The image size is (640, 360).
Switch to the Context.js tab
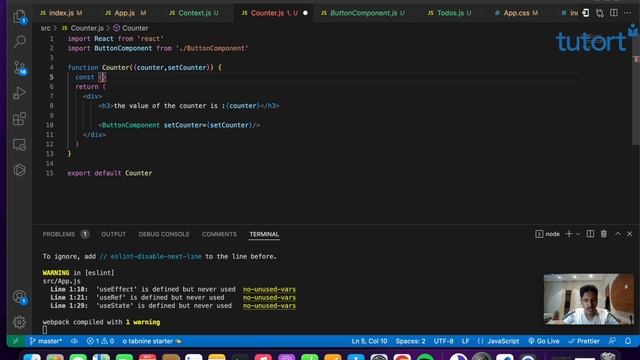[x=194, y=13]
